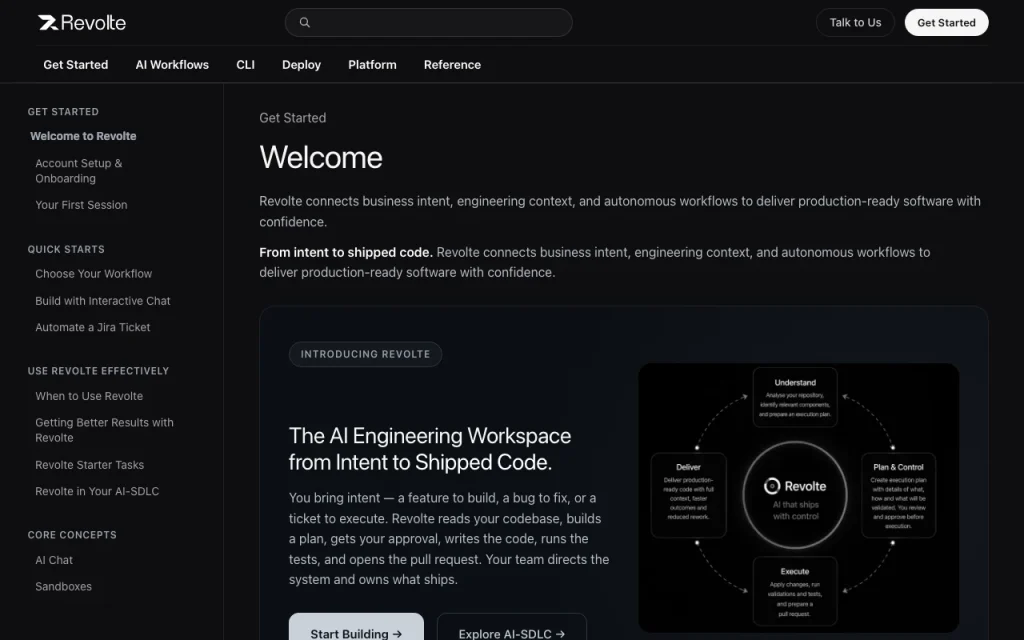Switch to the Reference tab

pos(452,65)
